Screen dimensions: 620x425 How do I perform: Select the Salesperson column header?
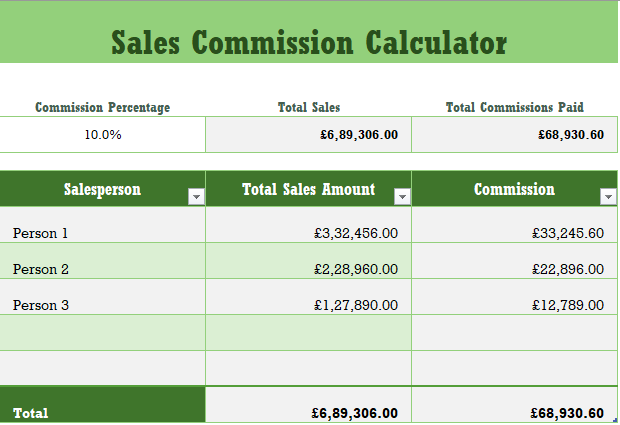(x=102, y=189)
